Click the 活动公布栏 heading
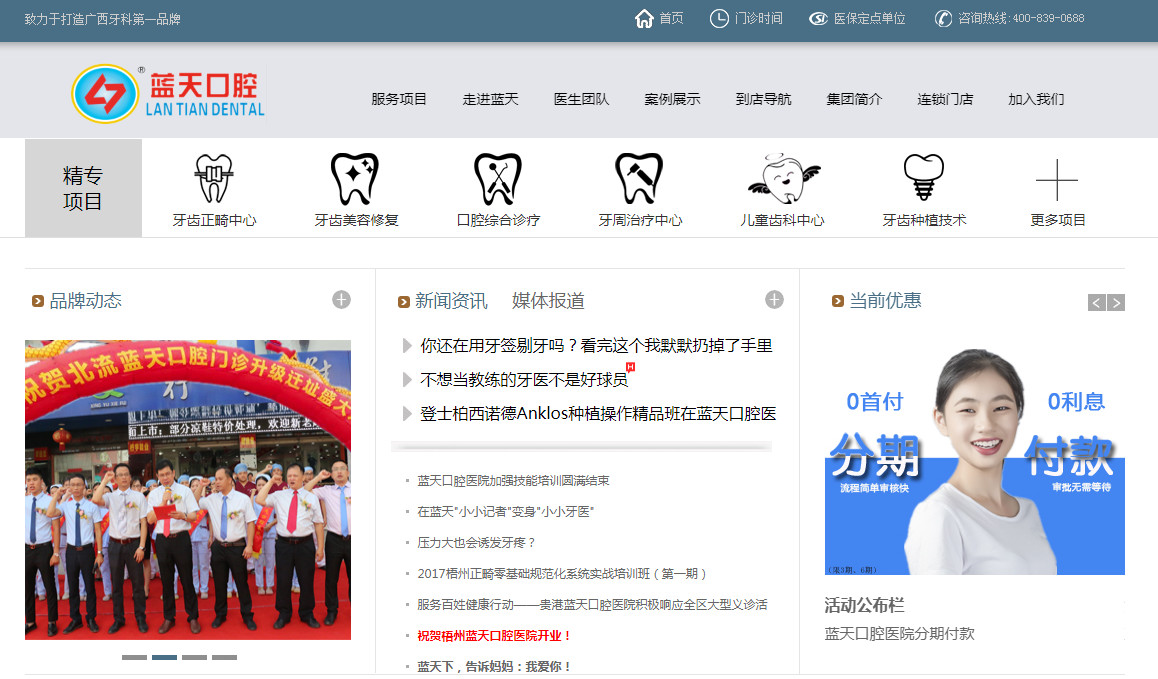 (x=865, y=606)
